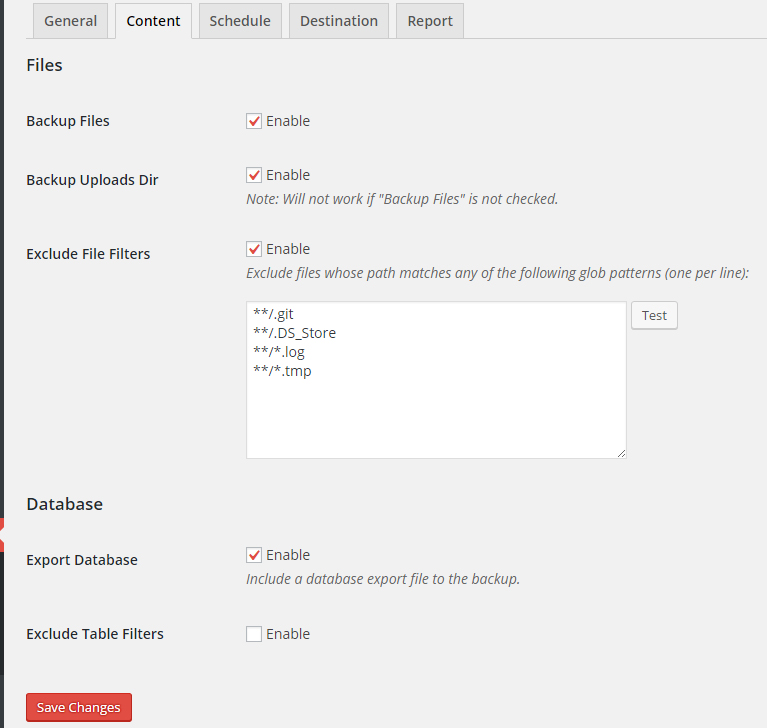The image size is (767, 728).
Task: Untick the Export Database checkbox
Action: click(x=254, y=555)
